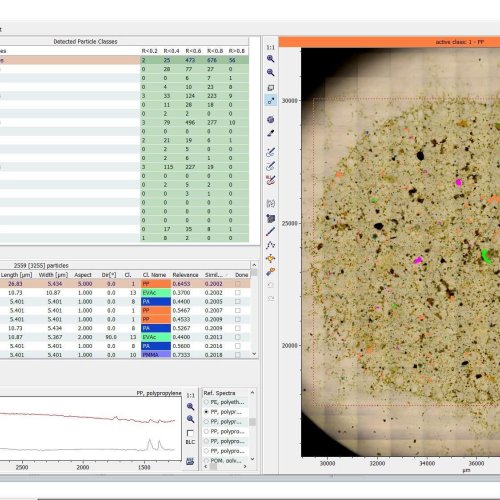
Task: Tick Done for PP row with relevance 0.6453
Action: pyautogui.click(x=237, y=284)
